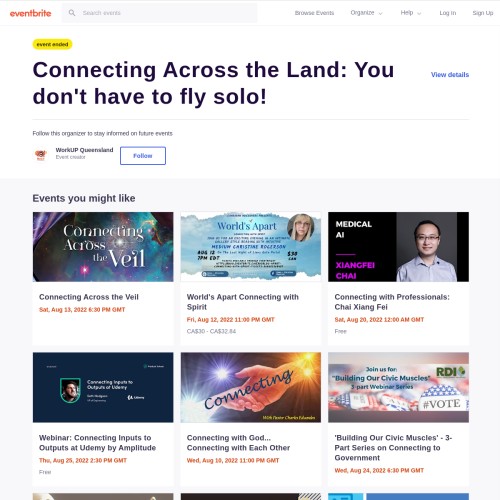Select Log In from the header
Viewport: 500px width, 500px height.
(x=448, y=13)
